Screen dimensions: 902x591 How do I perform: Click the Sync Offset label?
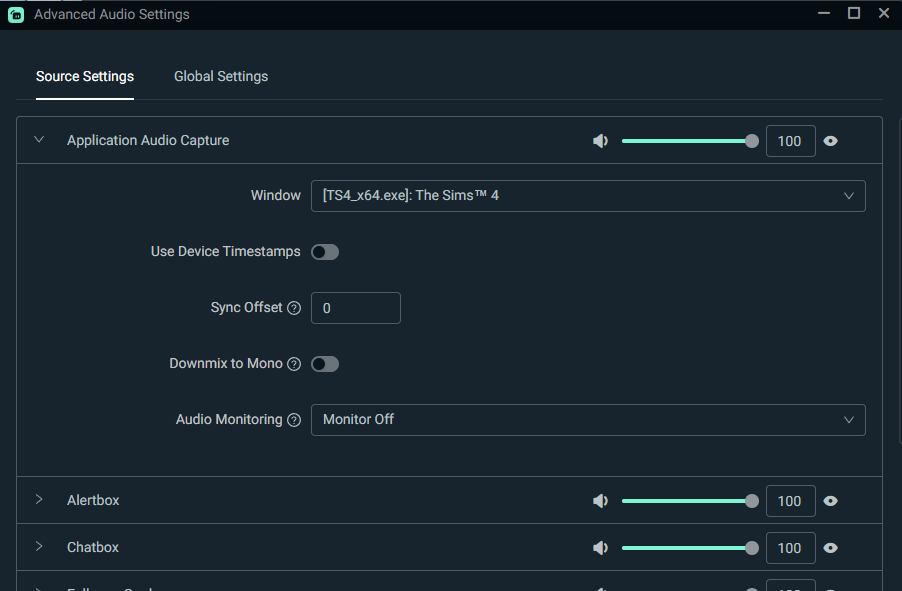tap(246, 307)
